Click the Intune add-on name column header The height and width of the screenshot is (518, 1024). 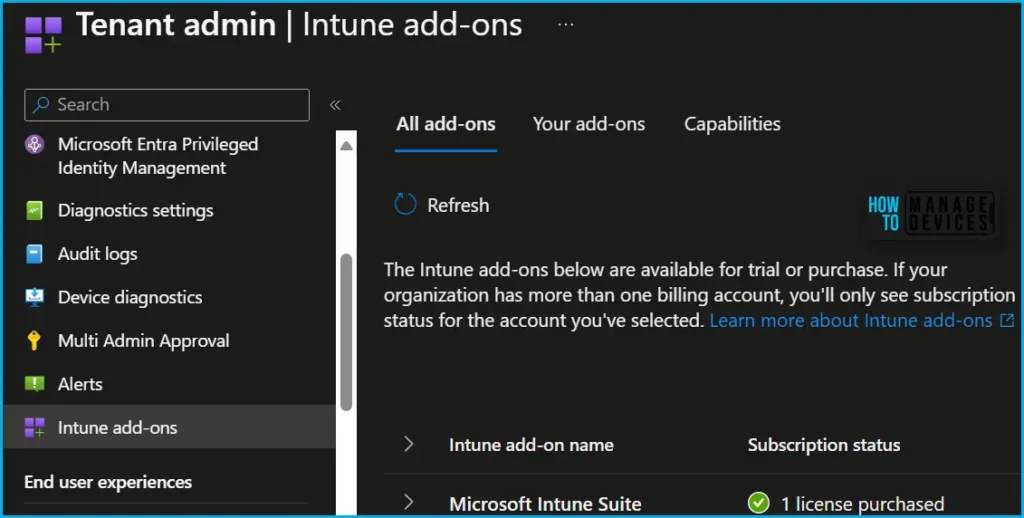click(531, 445)
